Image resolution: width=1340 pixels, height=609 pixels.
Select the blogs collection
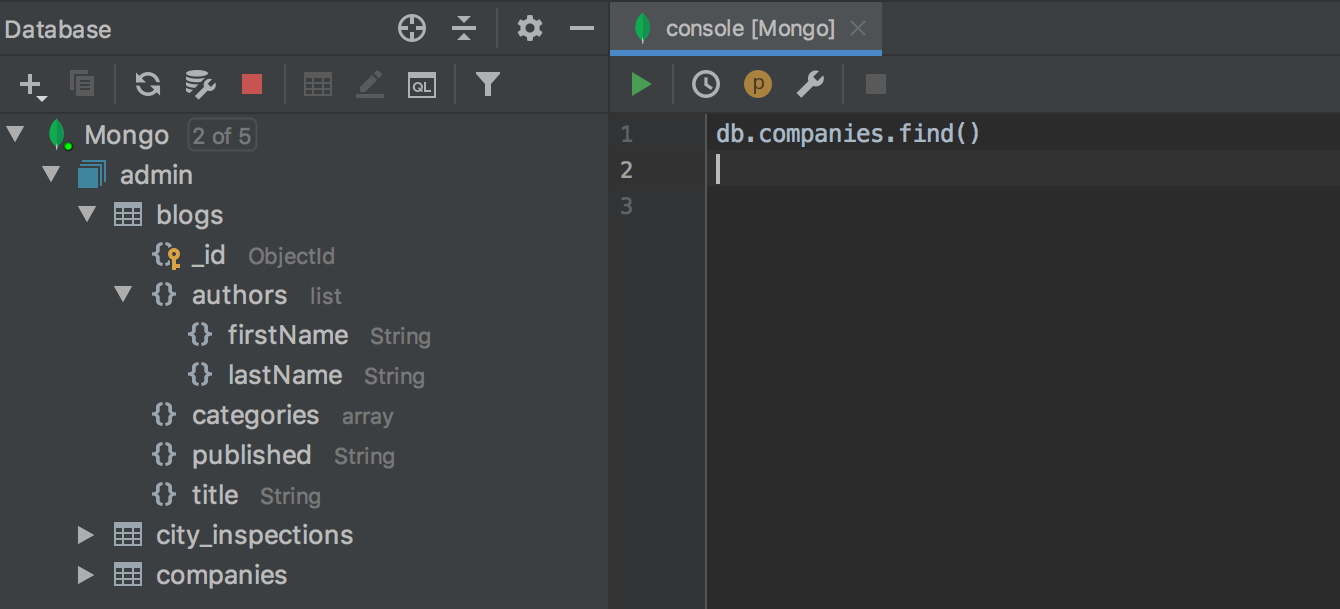point(189,214)
